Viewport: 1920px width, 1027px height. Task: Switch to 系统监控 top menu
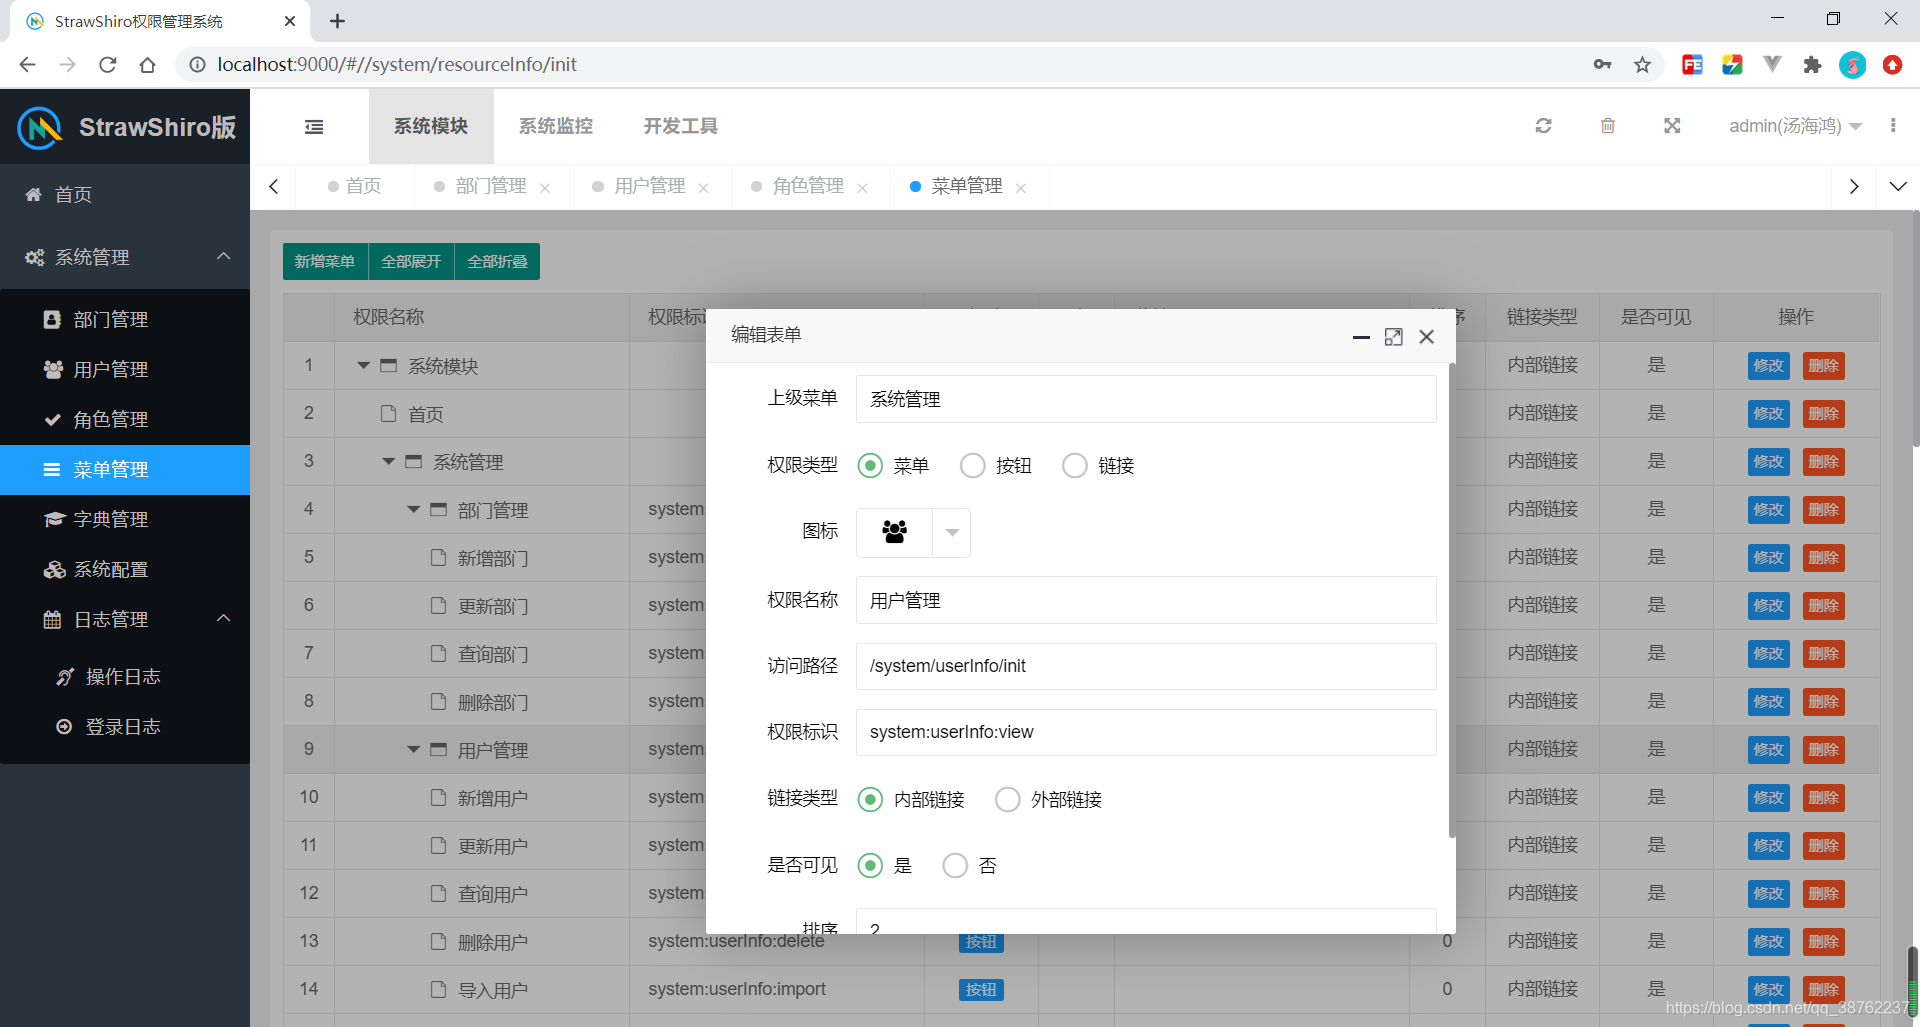pos(556,126)
